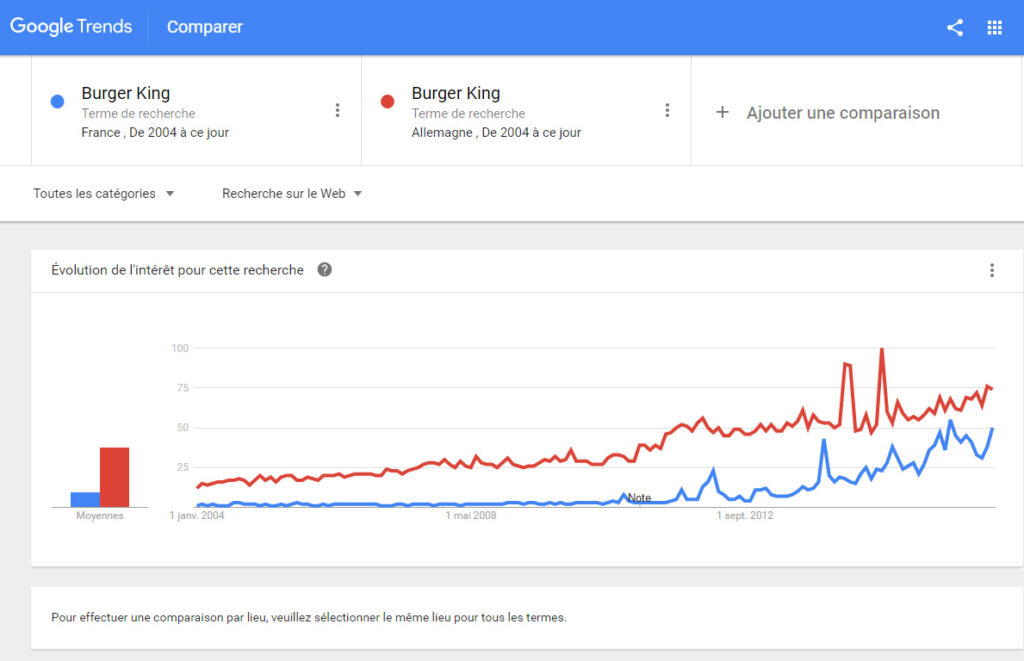Click the help question mark icon
Image resolution: width=1024 pixels, height=661 pixels.
pos(324,270)
